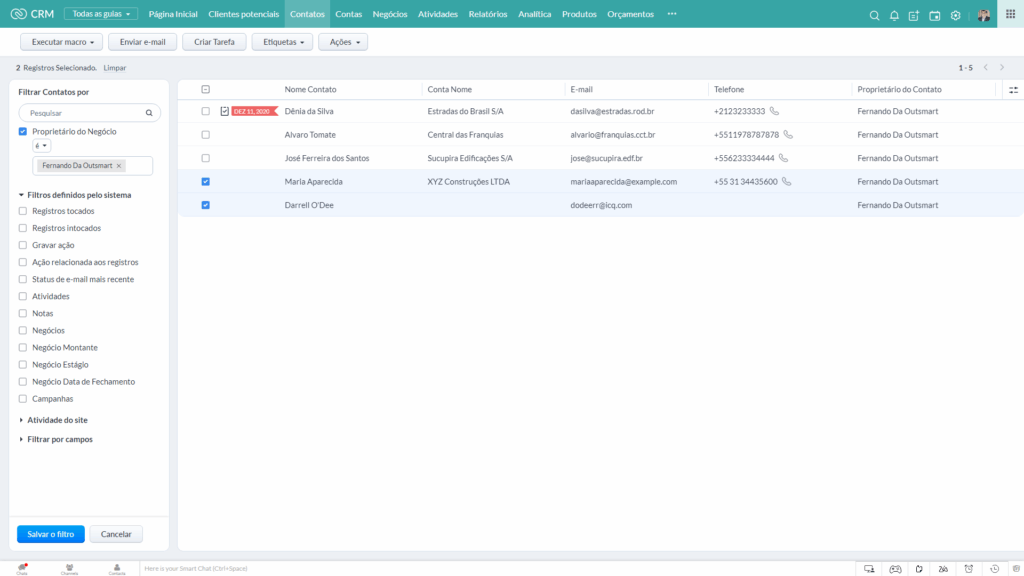Toggle the select-all checkbox in the table header

[x=206, y=89]
